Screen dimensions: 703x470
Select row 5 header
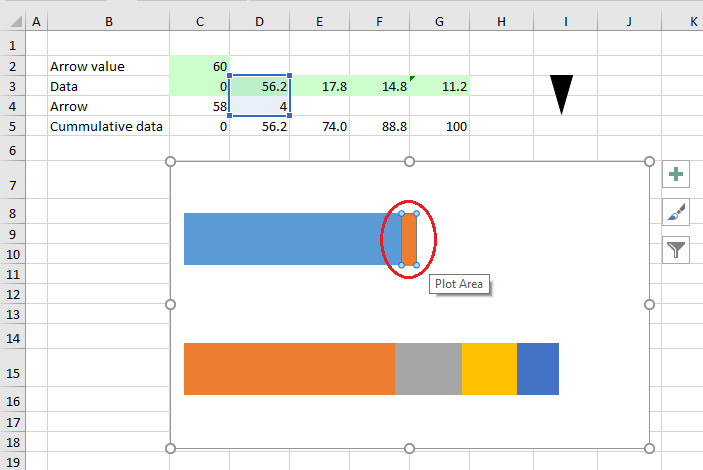tap(12, 126)
